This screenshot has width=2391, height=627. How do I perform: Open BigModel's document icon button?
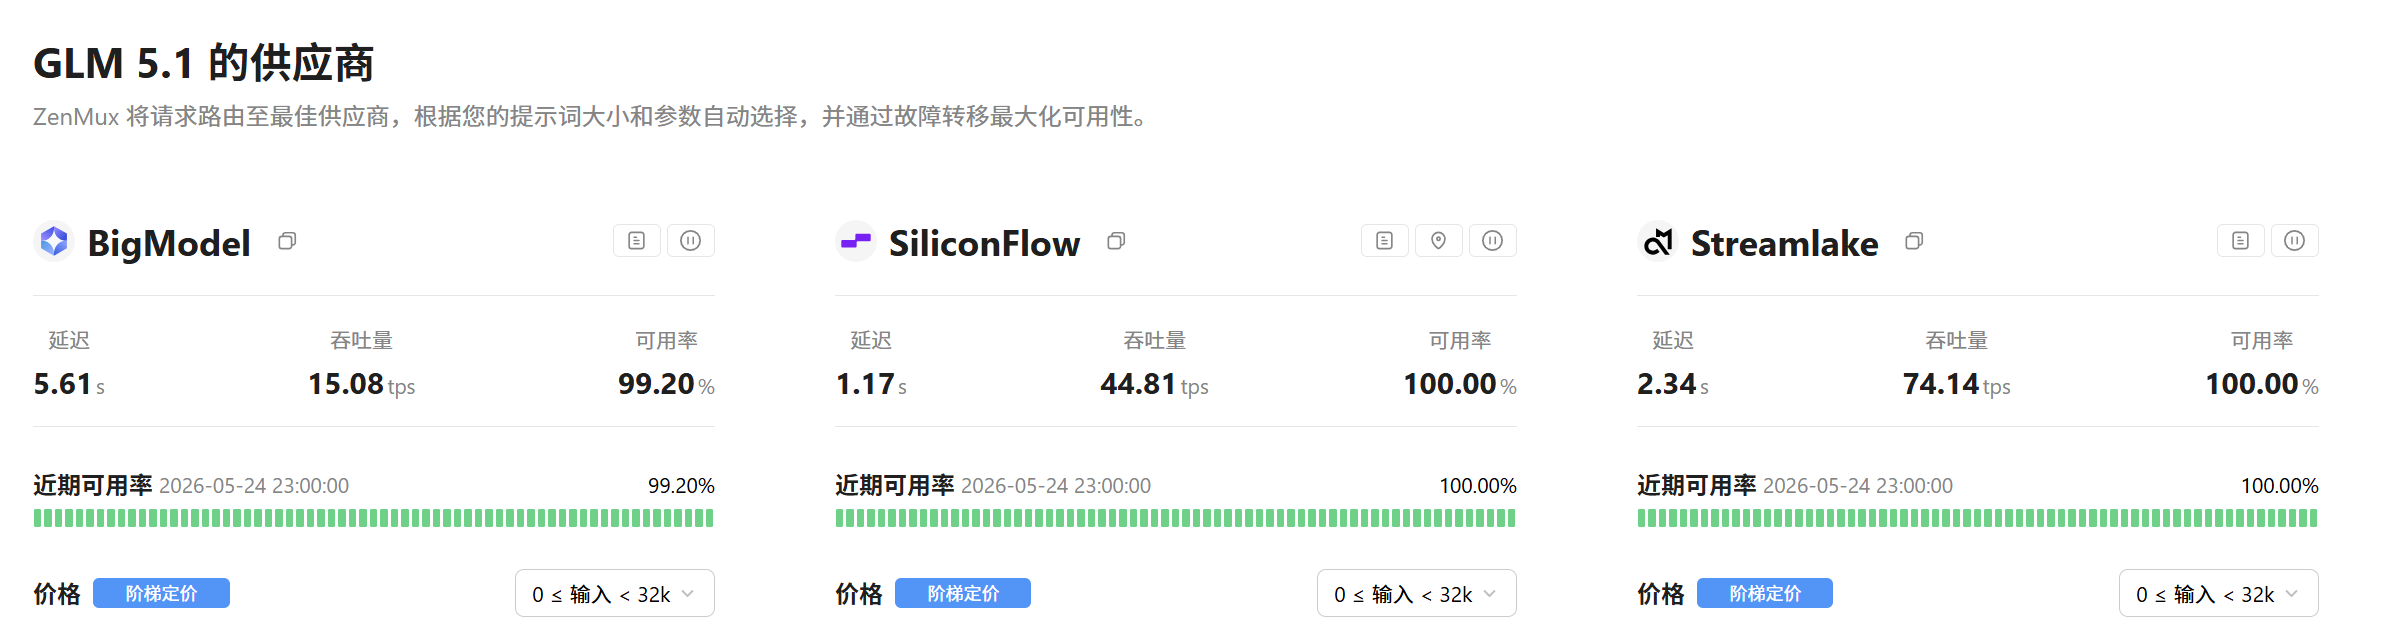(637, 241)
